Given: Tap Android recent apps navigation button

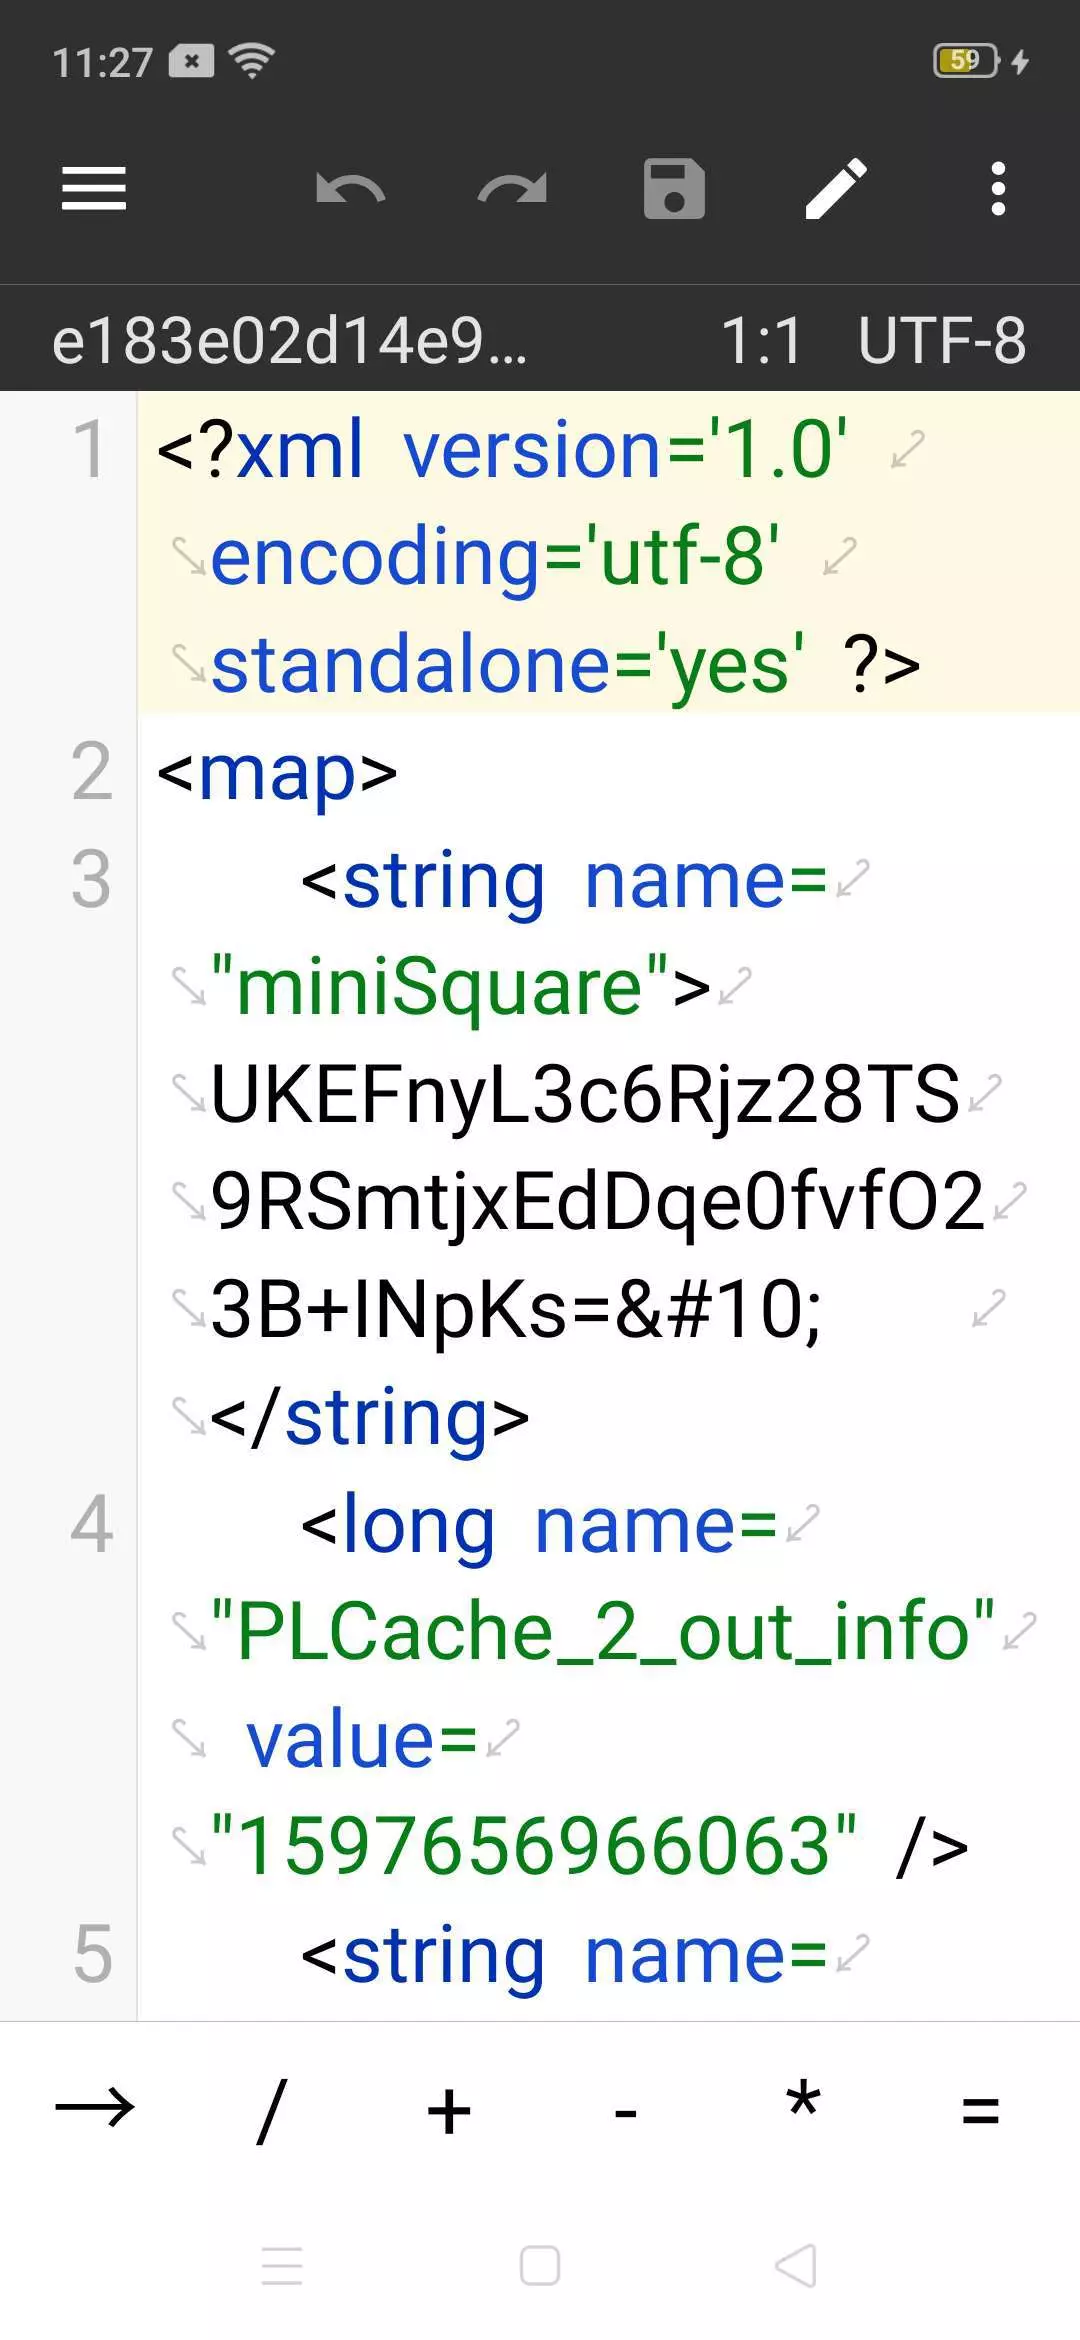Looking at the screenshot, I should 282,2266.
